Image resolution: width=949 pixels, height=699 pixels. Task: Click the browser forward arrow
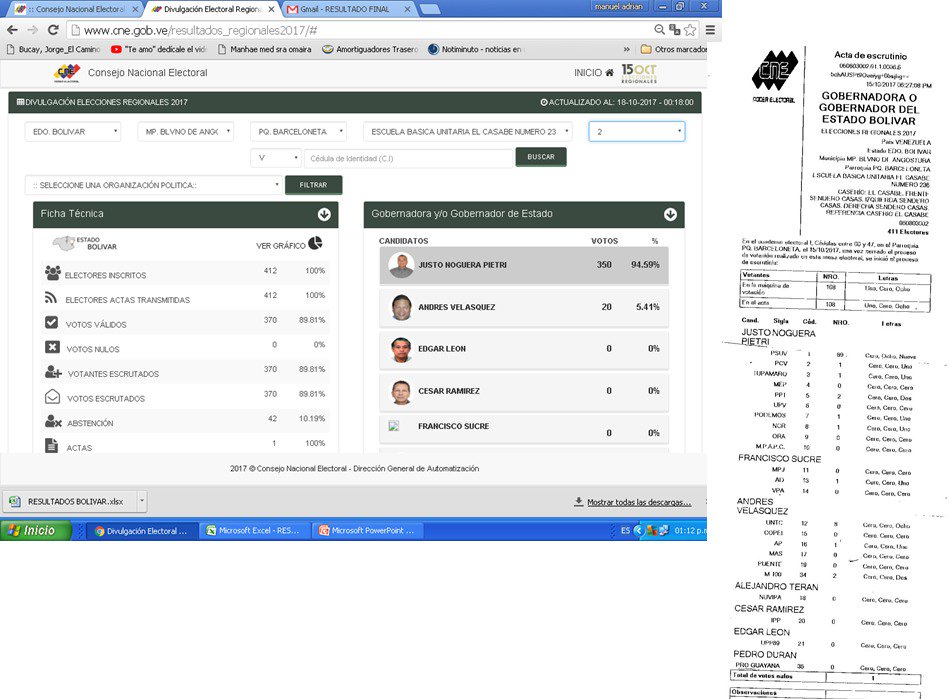[x=33, y=30]
